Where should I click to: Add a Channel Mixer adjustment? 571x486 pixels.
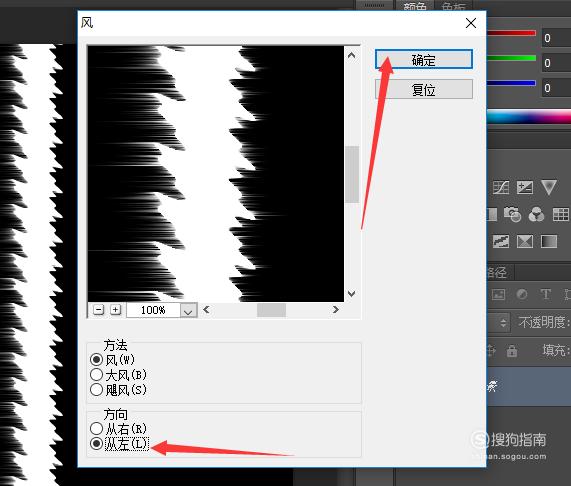coord(536,214)
